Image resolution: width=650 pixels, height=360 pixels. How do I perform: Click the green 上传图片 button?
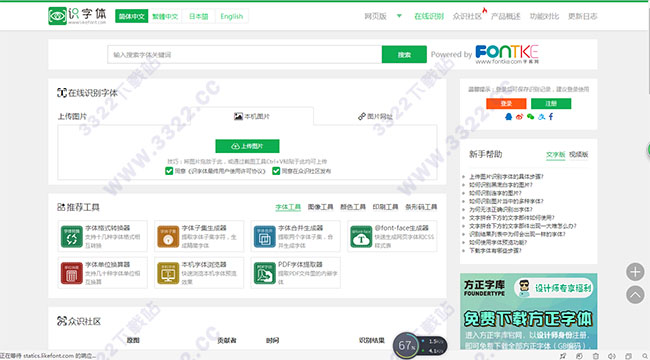click(x=247, y=146)
